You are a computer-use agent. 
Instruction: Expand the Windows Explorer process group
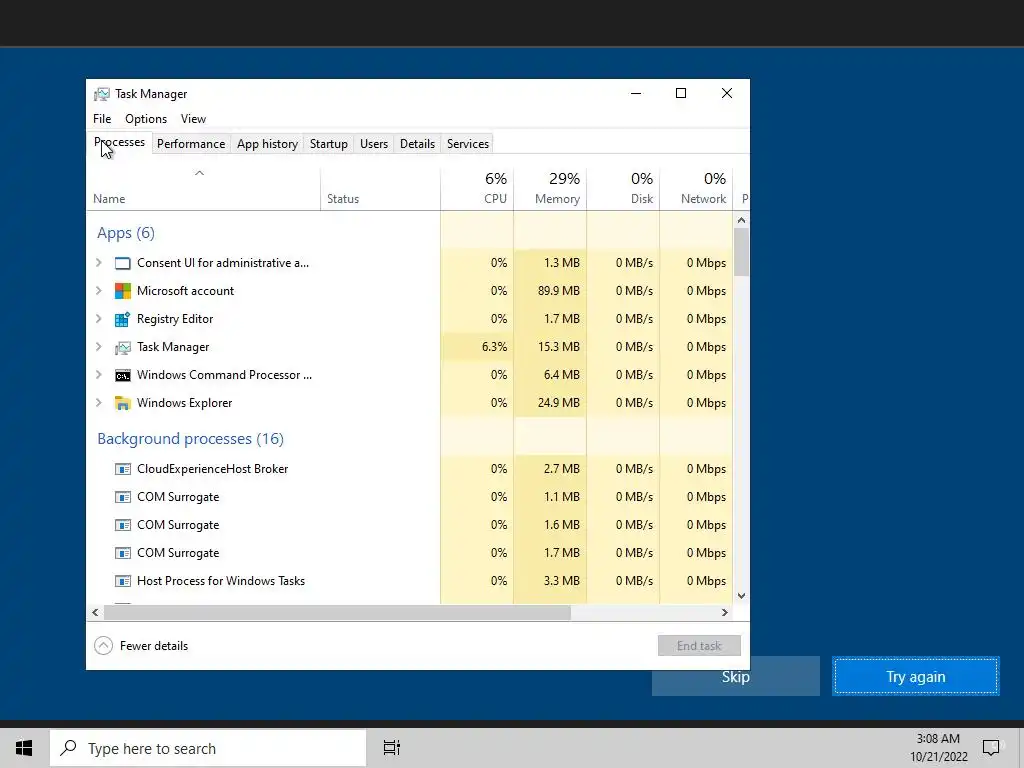coord(99,403)
